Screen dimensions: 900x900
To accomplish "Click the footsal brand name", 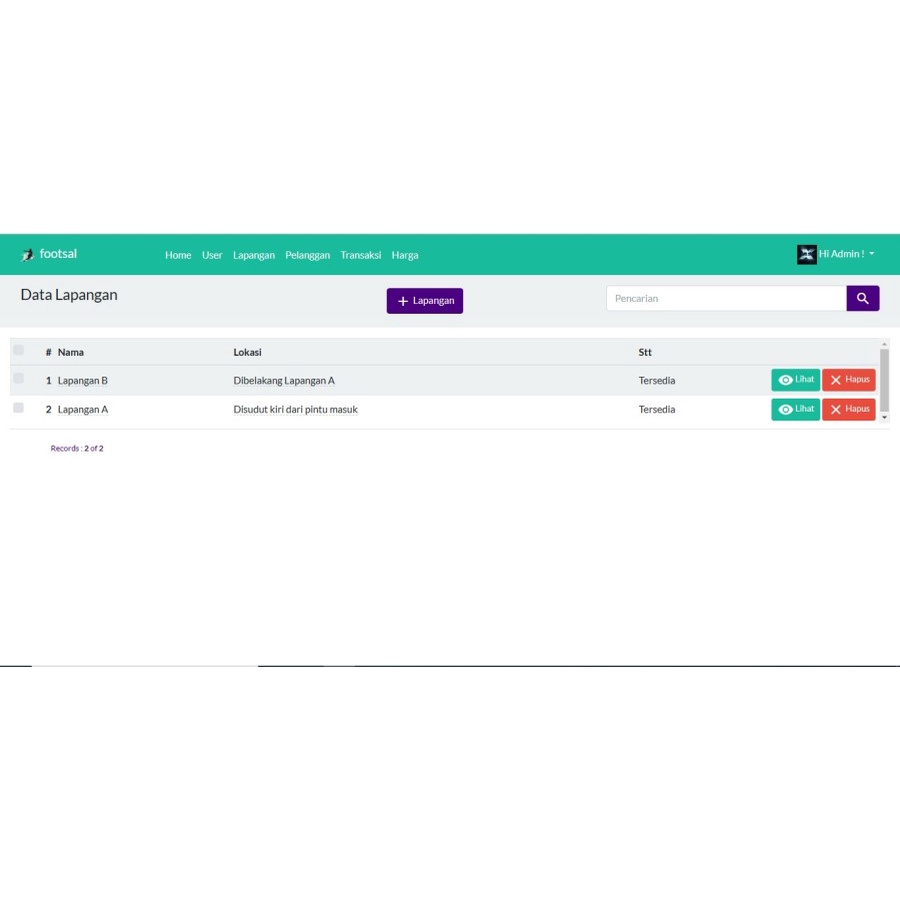I will (x=58, y=254).
